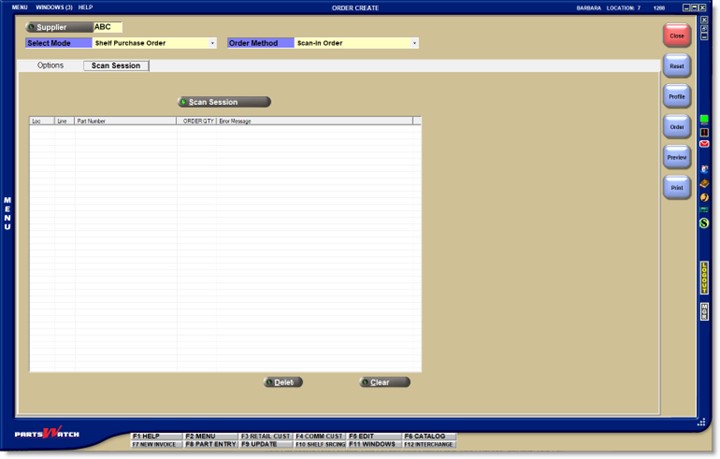Select the Scan Session tab
720x459 pixels.
[x=116, y=65]
